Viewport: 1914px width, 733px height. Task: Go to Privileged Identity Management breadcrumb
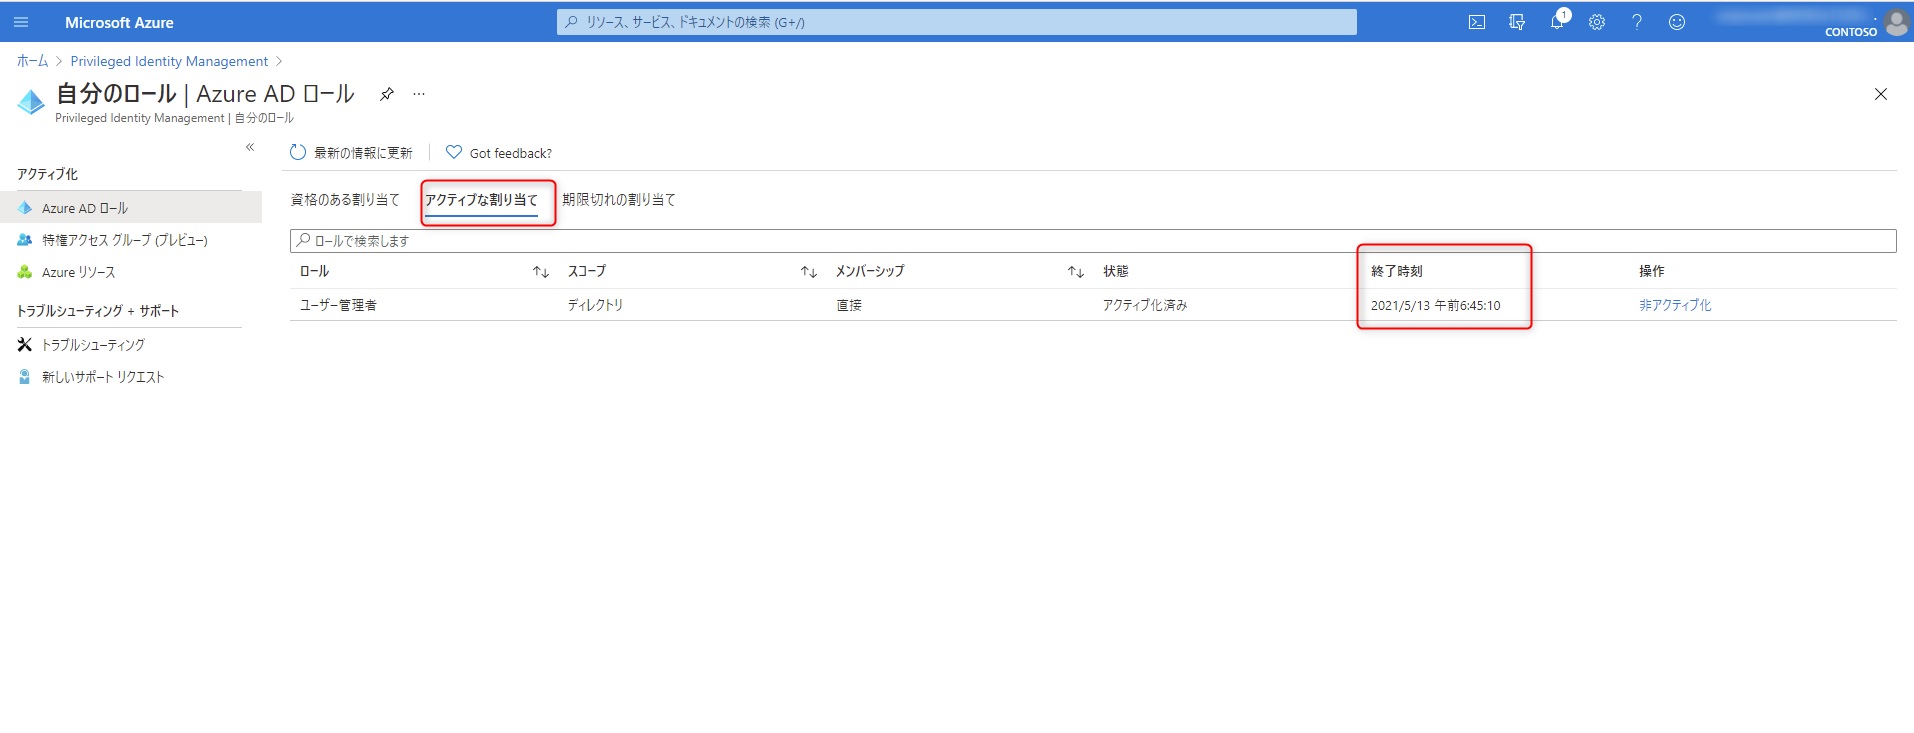(x=169, y=61)
